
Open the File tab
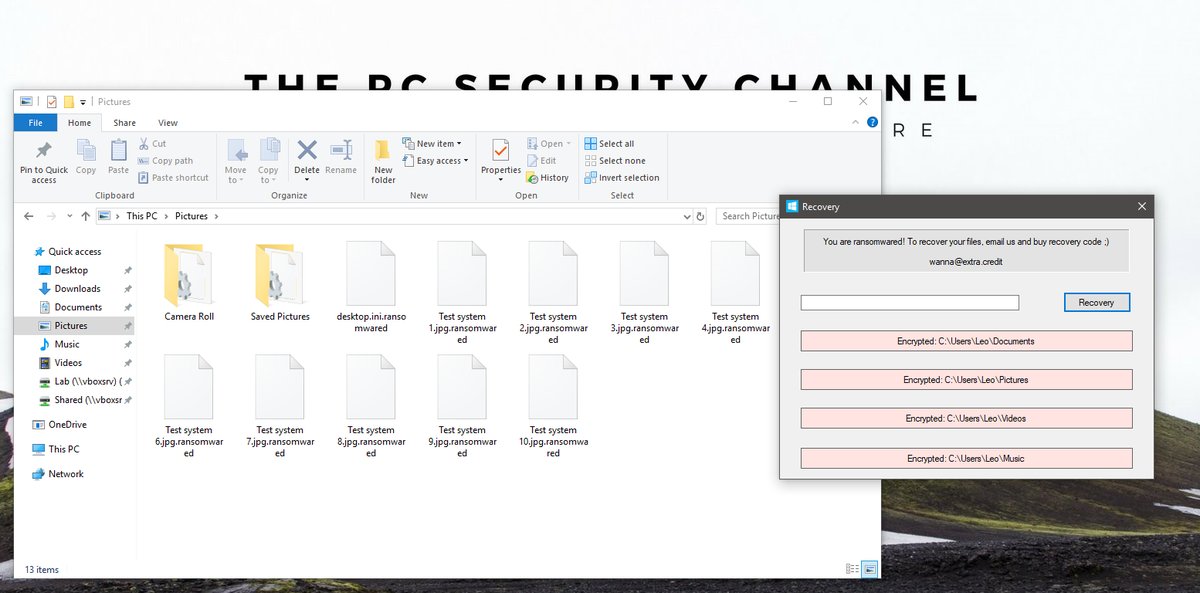point(35,123)
